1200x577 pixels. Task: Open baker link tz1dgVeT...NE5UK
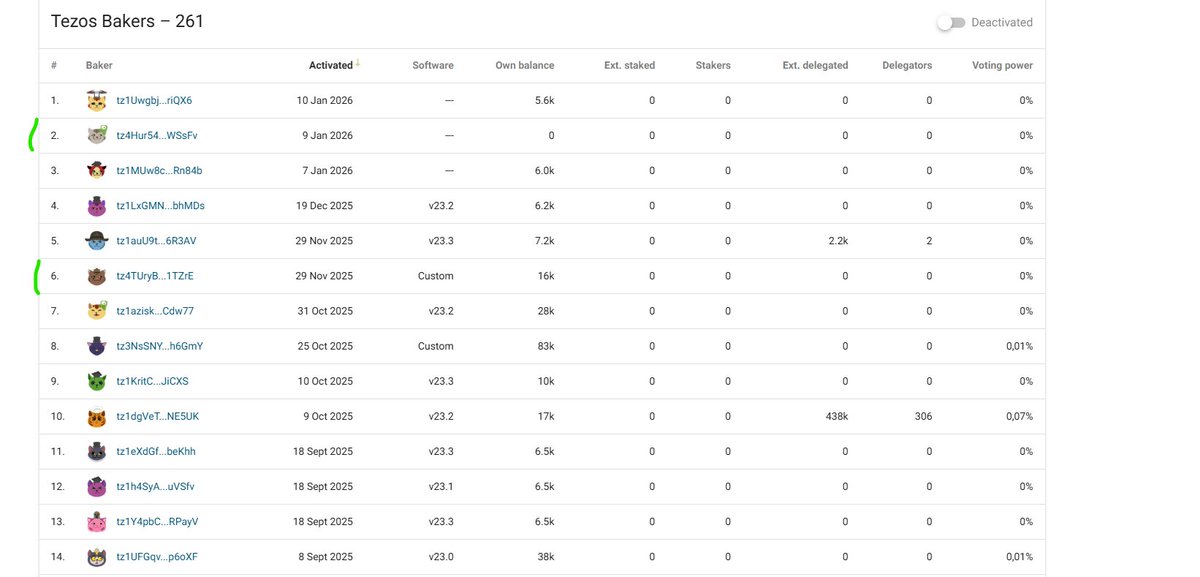[158, 416]
